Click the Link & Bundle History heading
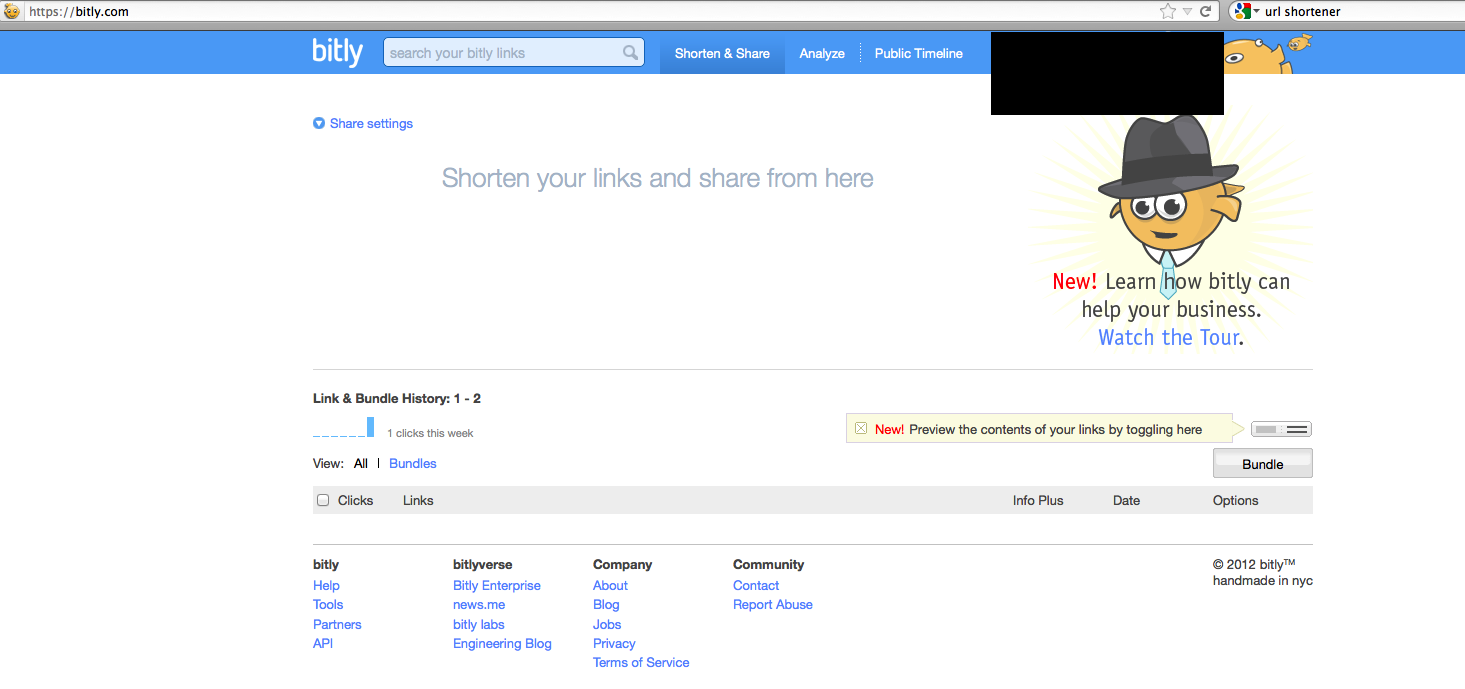 point(397,399)
